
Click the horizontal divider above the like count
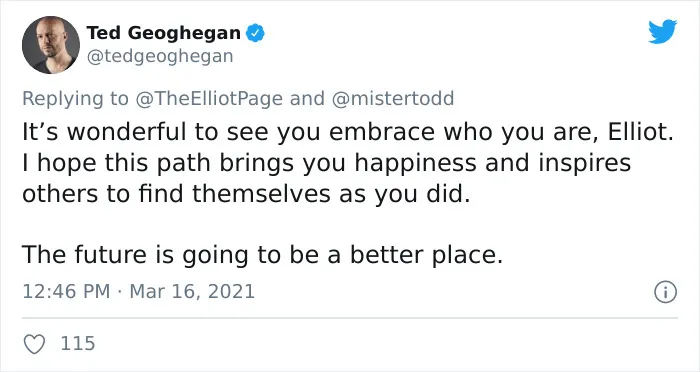[350, 318]
